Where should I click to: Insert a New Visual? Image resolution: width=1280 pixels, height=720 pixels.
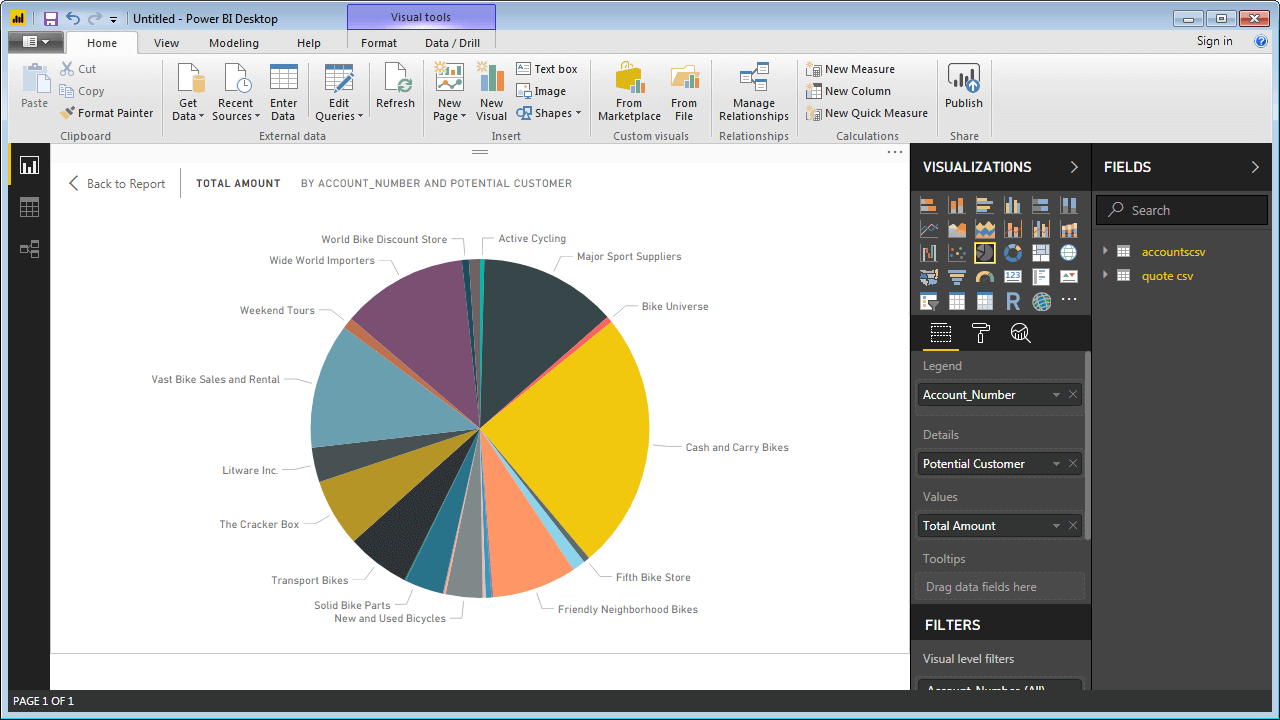click(x=491, y=92)
